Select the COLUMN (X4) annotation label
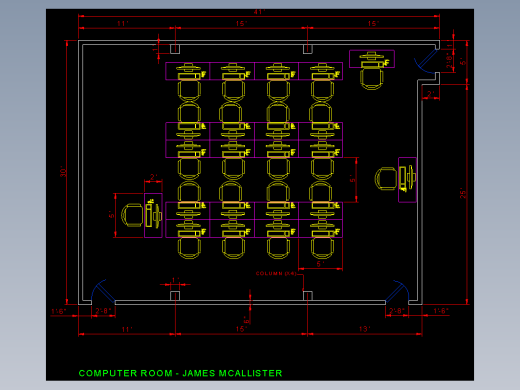 coord(276,273)
